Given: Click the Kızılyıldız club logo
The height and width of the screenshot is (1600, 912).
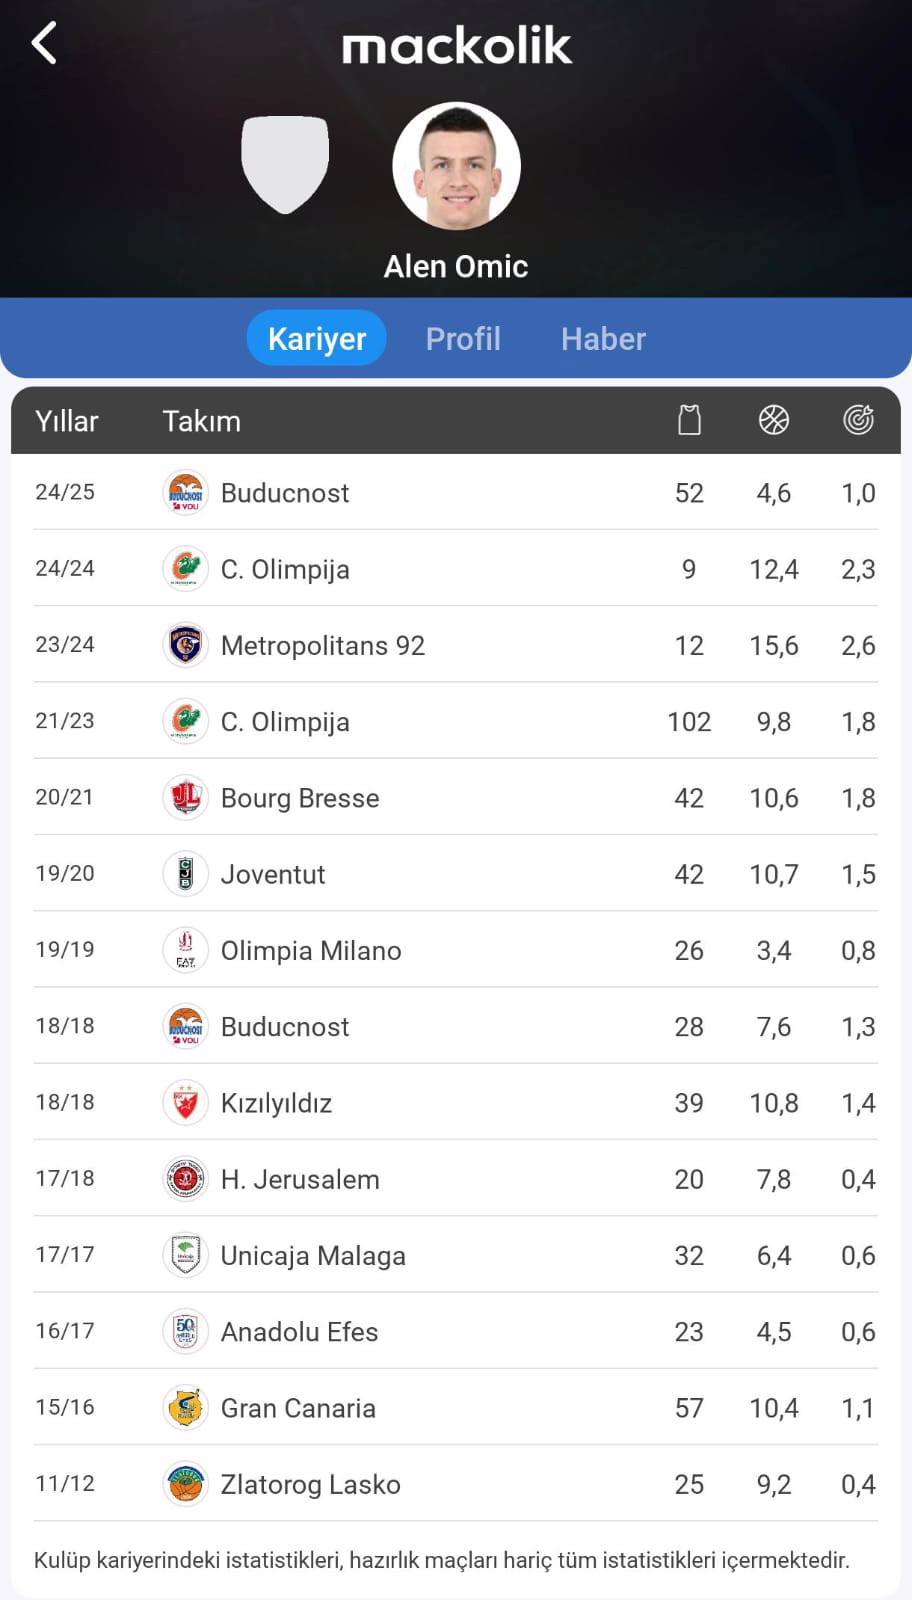Looking at the screenshot, I should click(186, 1103).
